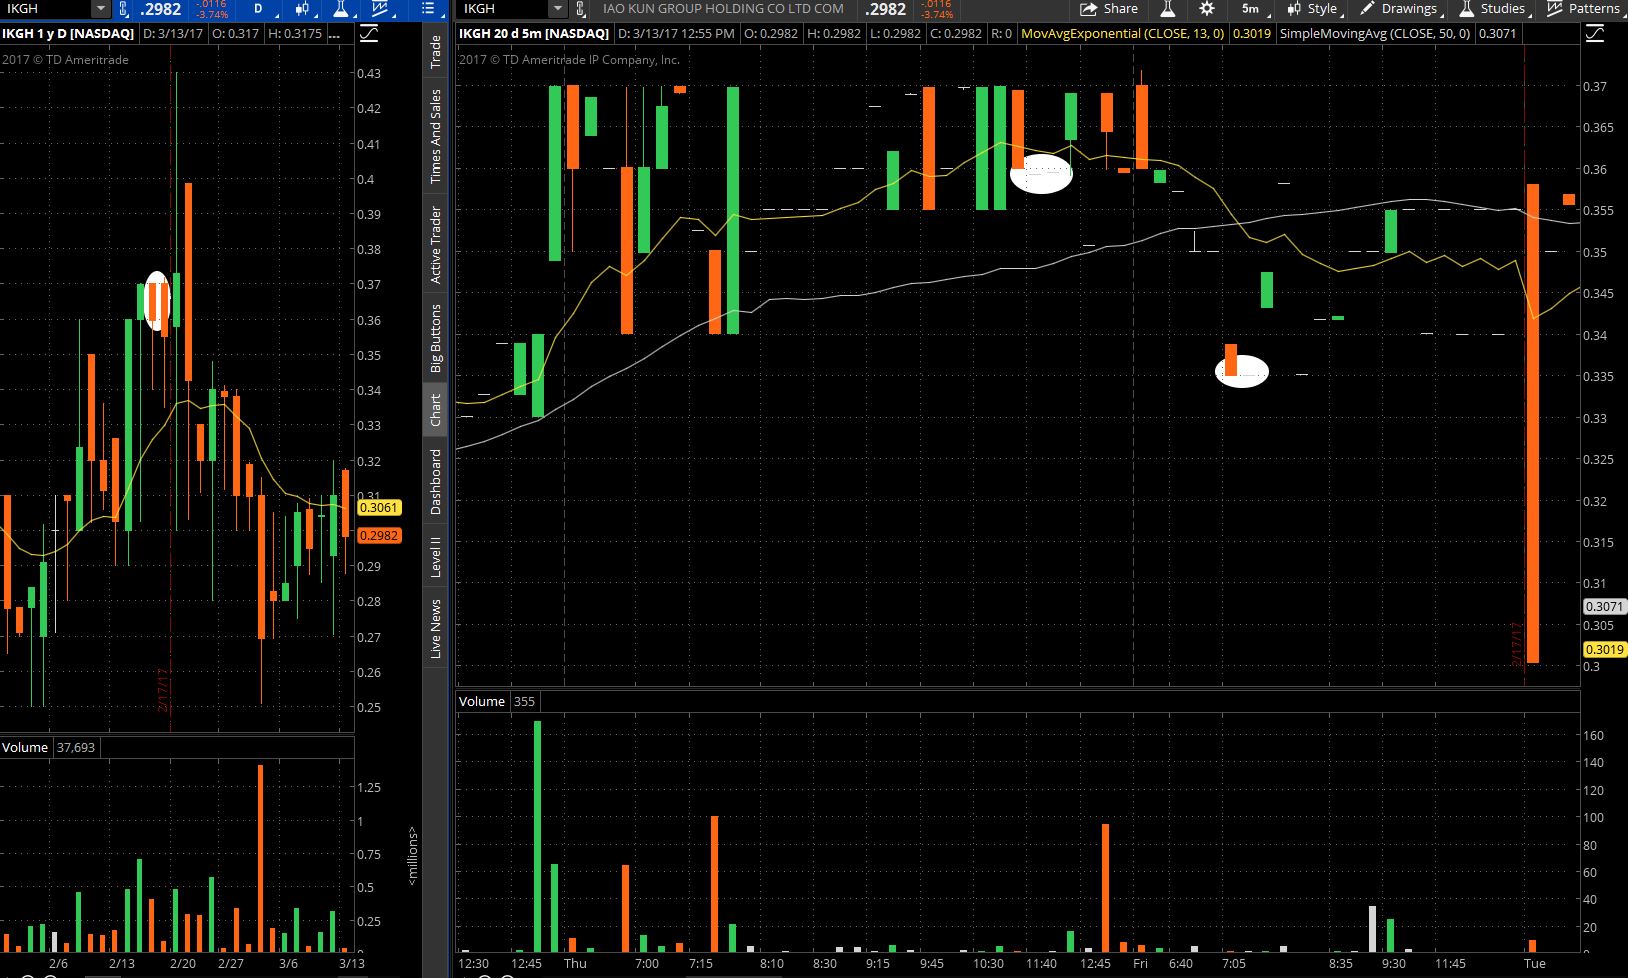
Task: Click the '2/20' date axis label
Action: (183, 964)
